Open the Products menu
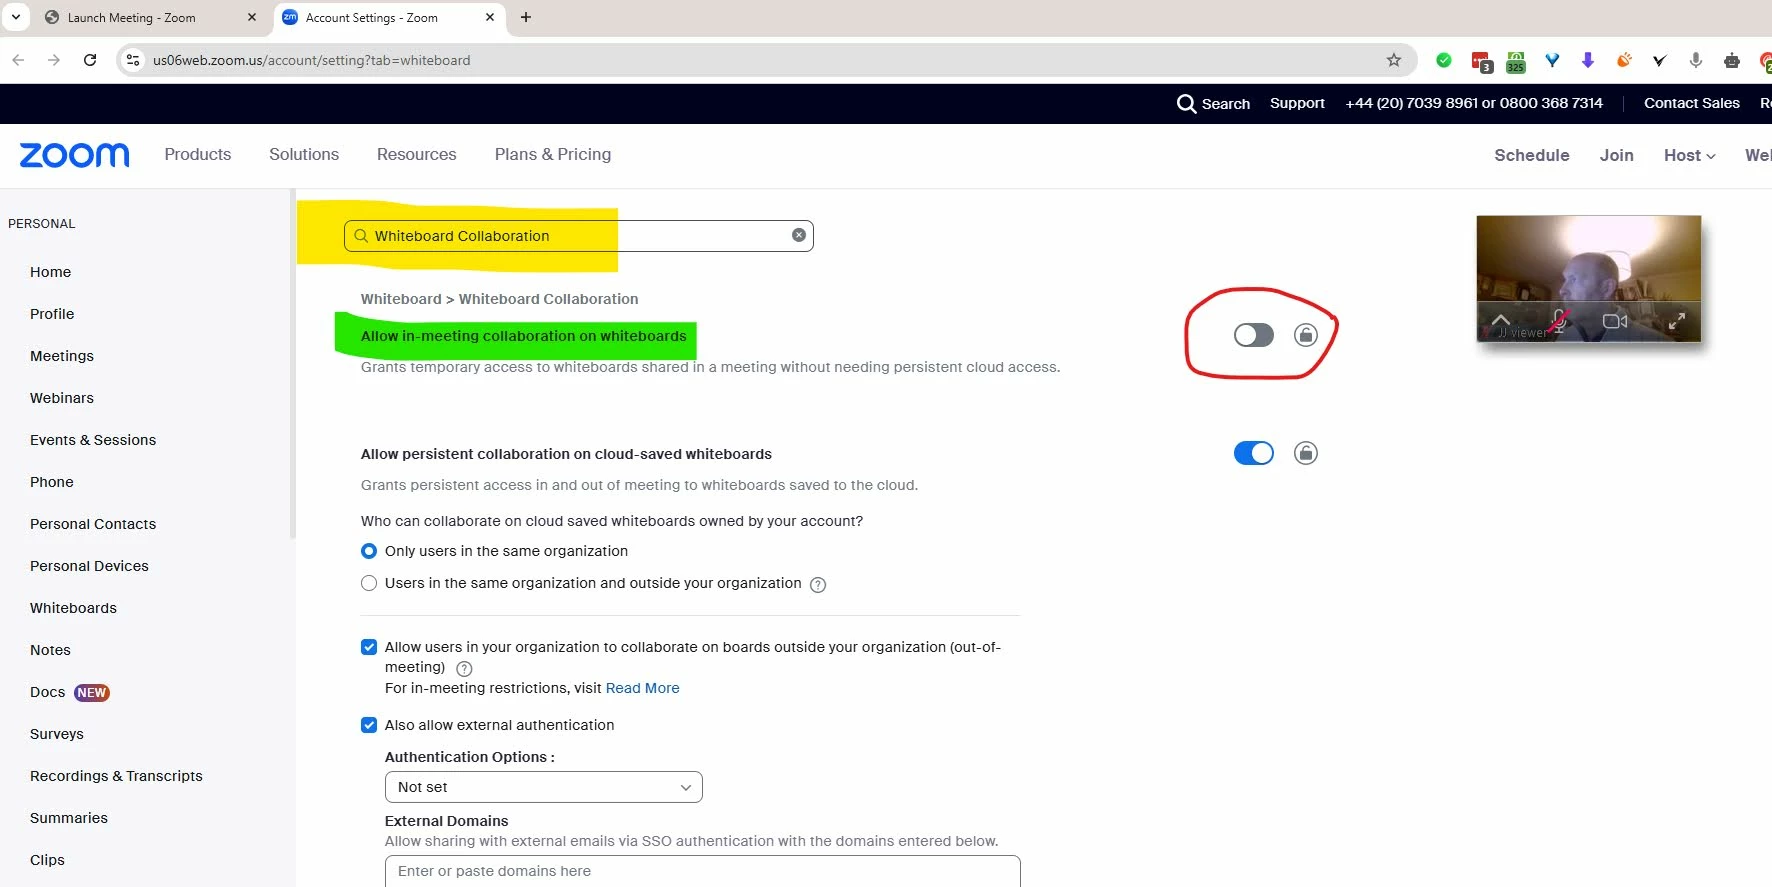The image size is (1772, 887). pyautogui.click(x=198, y=154)
